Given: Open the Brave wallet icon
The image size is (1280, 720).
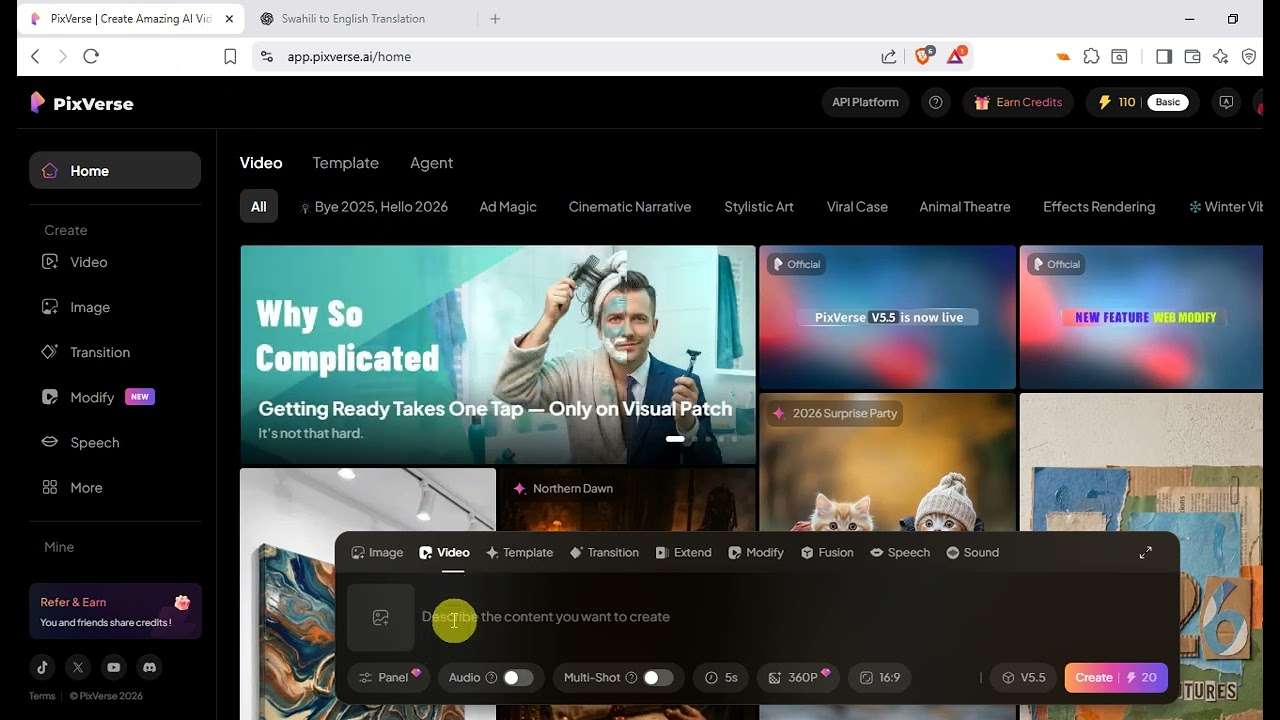Looking at the screenshot, I should click(x=1192, y=57).
